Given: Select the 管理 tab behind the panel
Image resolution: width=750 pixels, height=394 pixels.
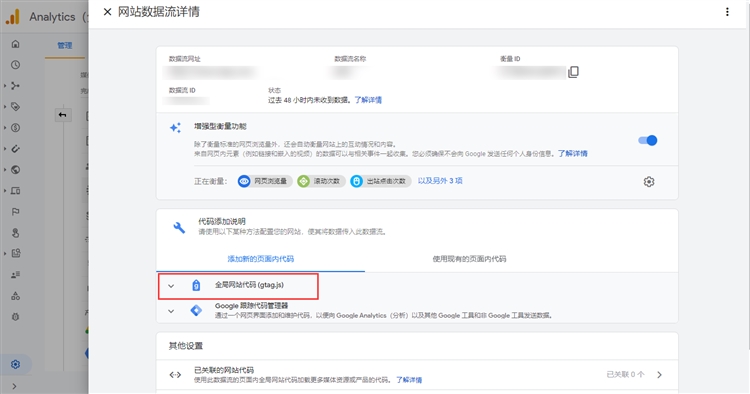Looking at the screenshot, I should [x=65, y=45].
